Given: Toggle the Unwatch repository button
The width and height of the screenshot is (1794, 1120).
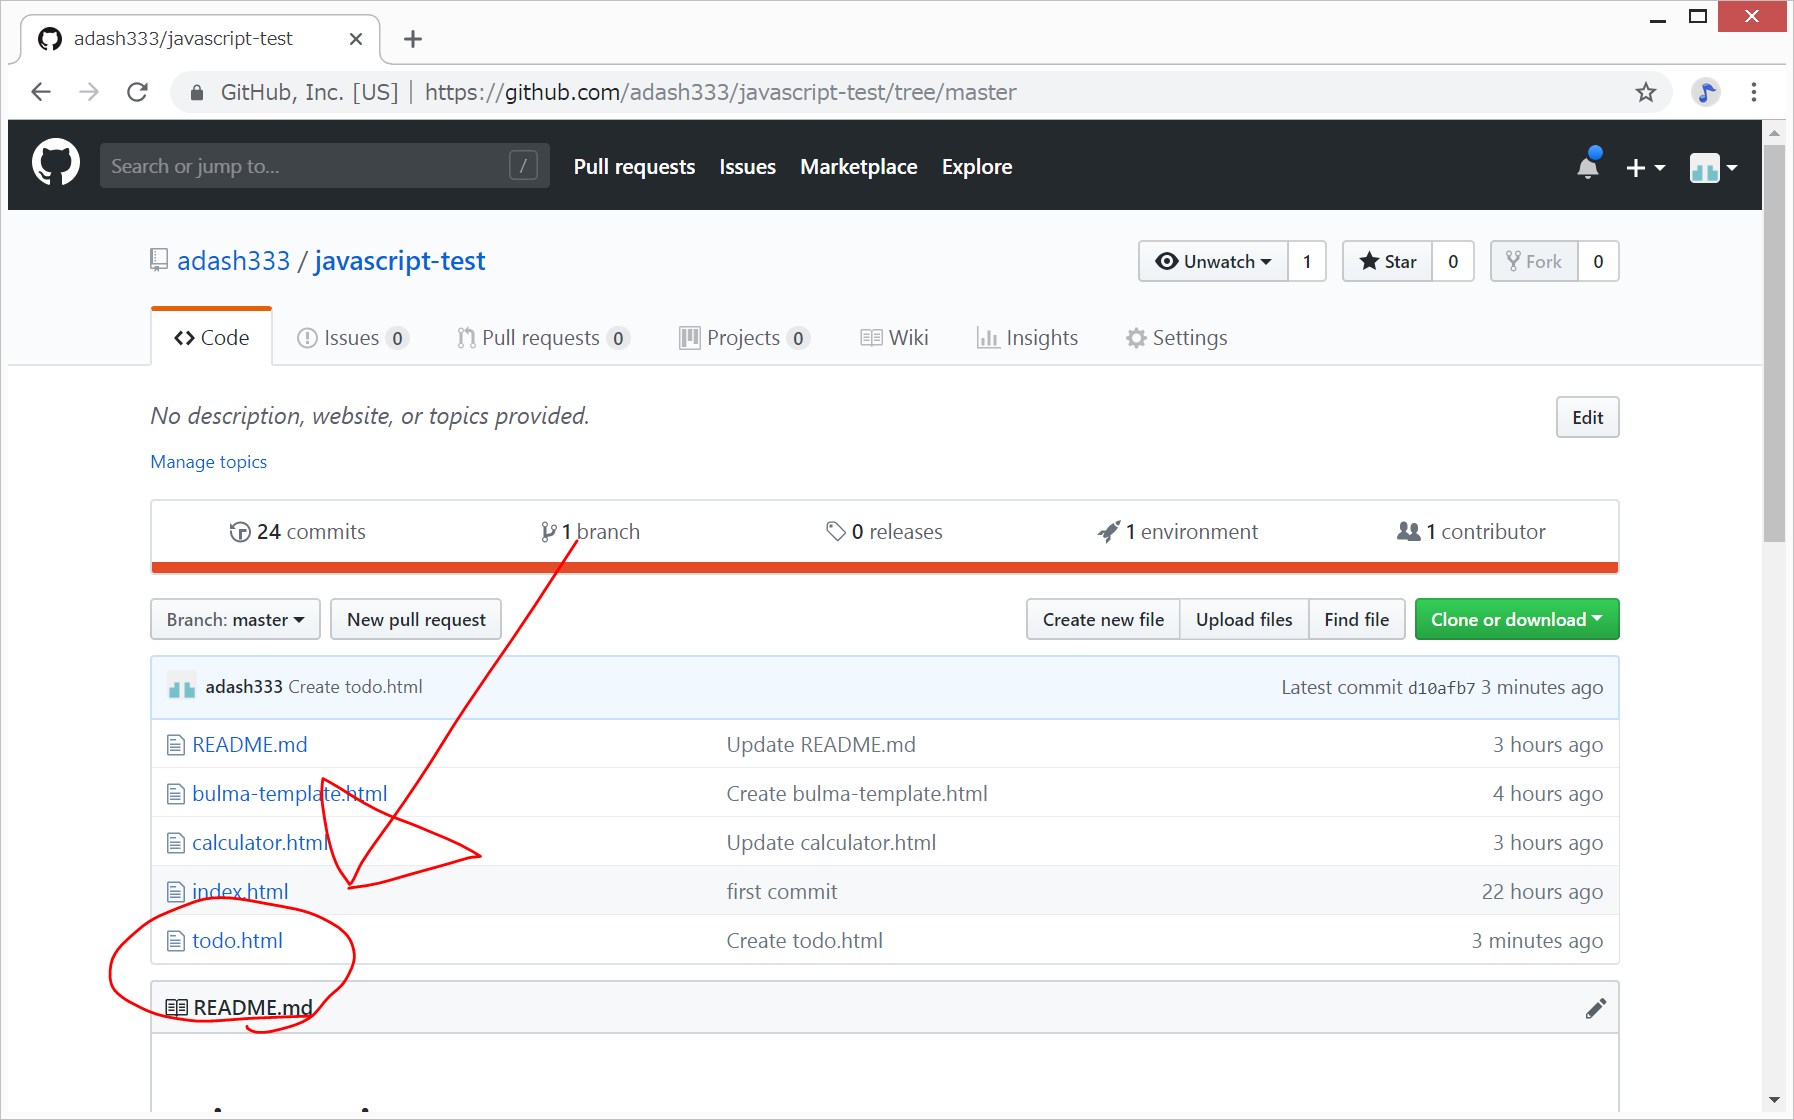Looking at the screenshot, I should (x=1213, y=262).
